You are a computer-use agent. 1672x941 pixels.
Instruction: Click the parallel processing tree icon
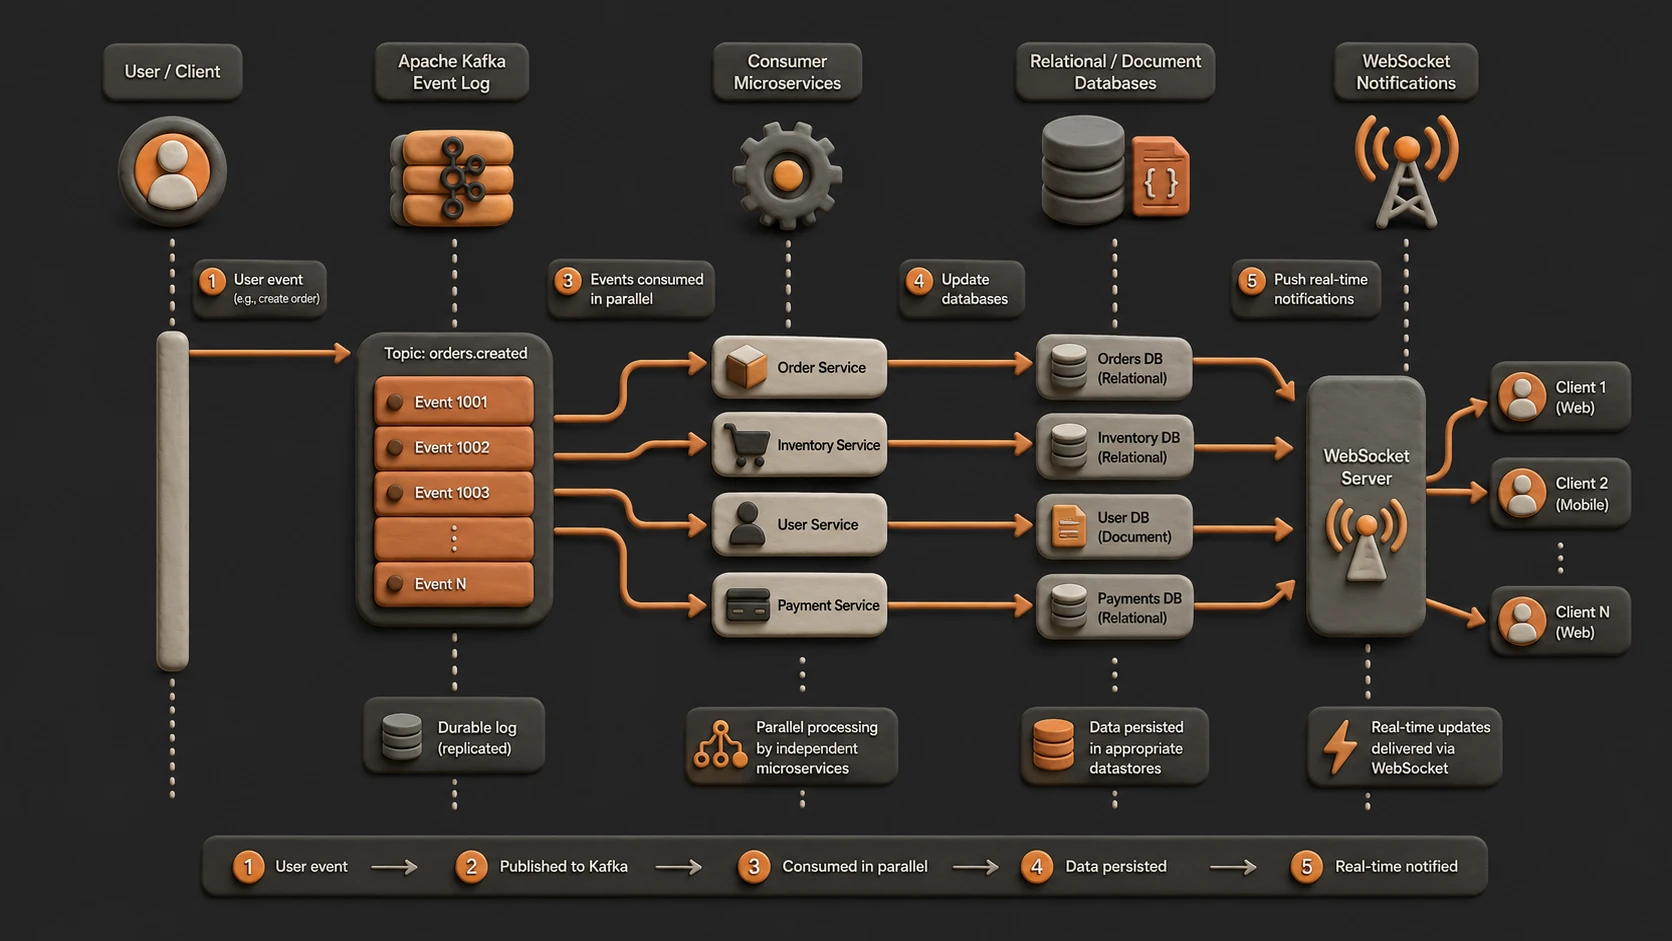(x=720, y=746)
